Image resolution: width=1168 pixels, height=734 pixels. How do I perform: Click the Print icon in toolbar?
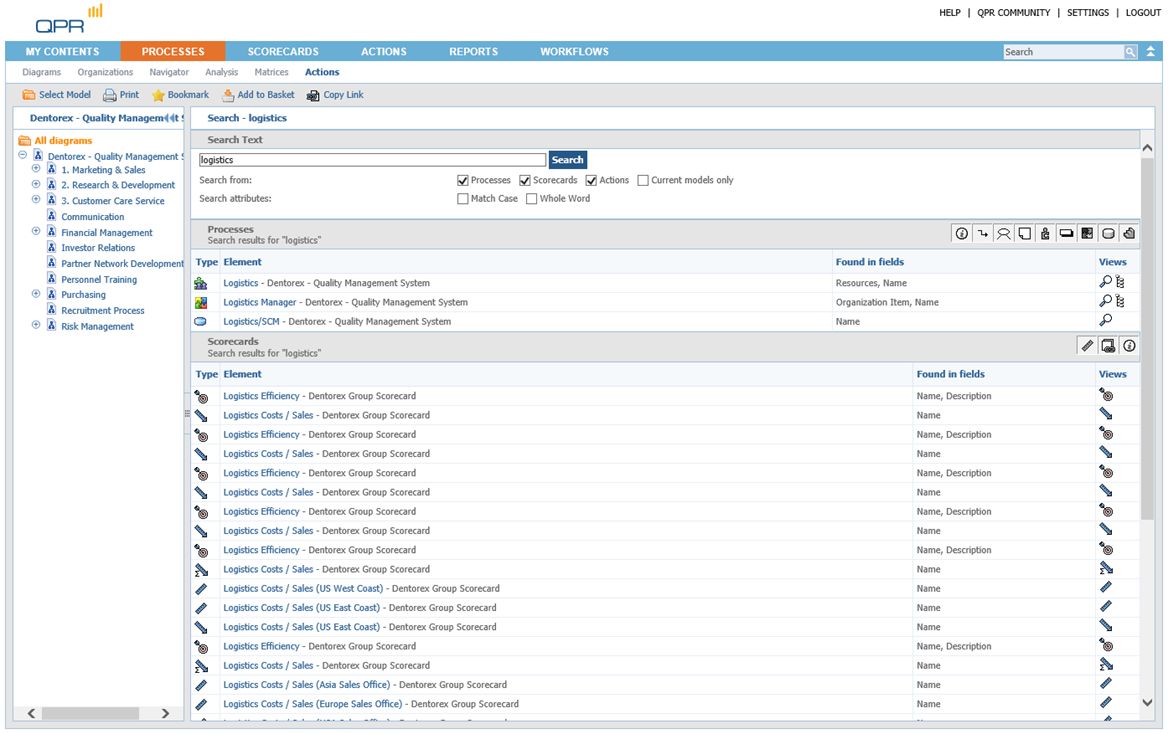coord(110,95)
